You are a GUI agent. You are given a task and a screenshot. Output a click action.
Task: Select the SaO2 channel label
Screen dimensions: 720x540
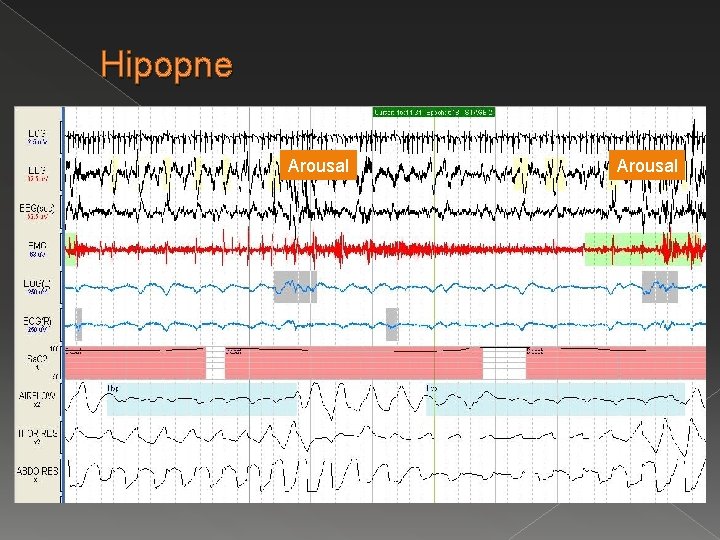37,360
